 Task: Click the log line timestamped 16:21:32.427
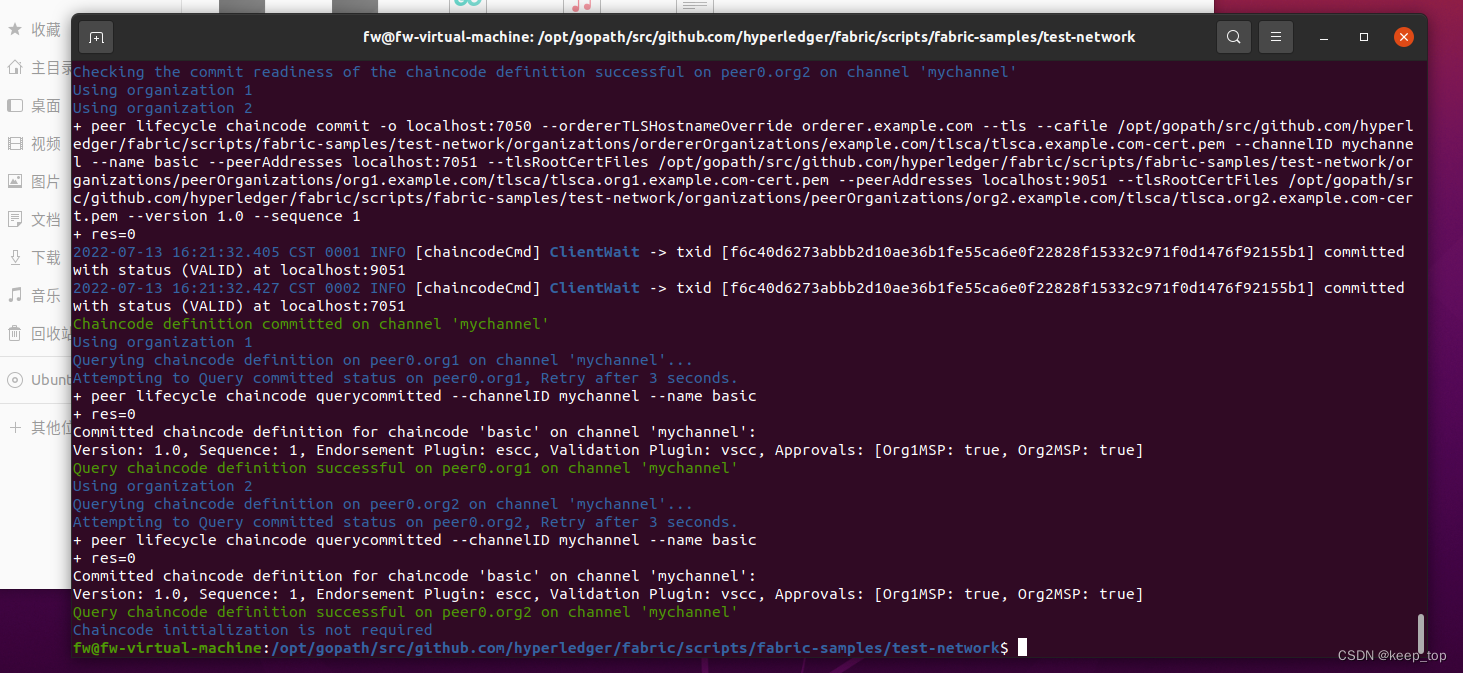[x=738, y=288]
